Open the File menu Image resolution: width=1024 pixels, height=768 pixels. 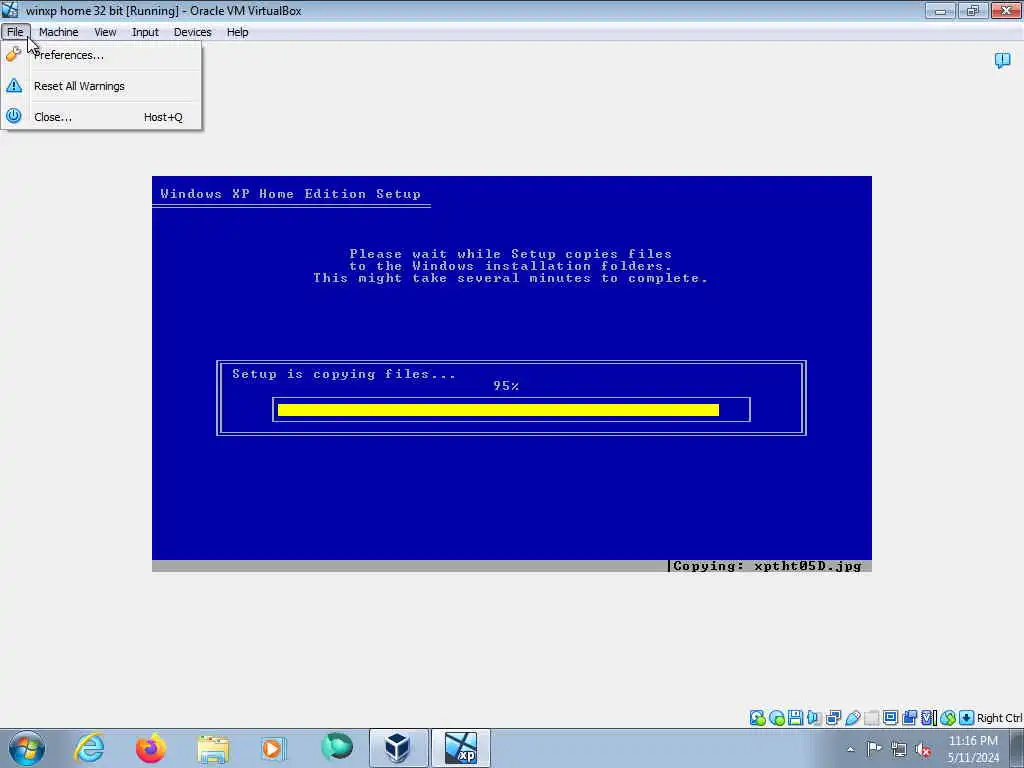(x=15, y=31)
